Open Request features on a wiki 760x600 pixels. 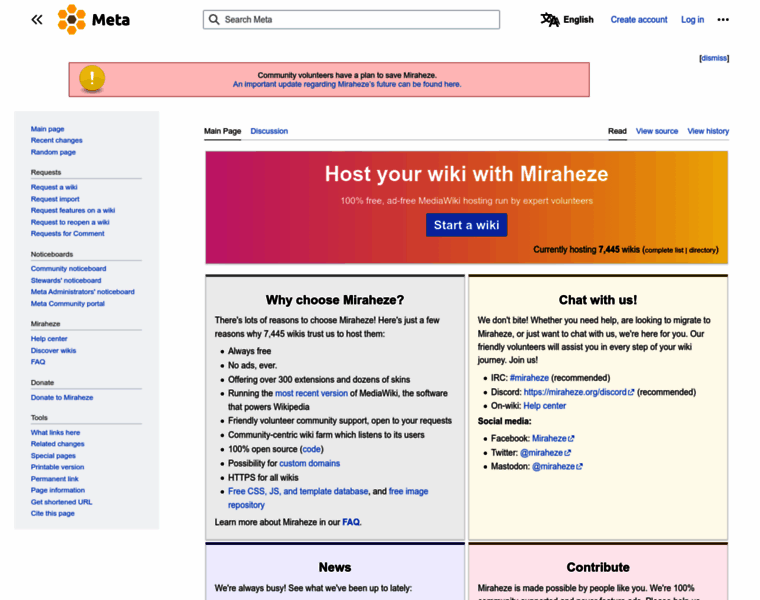pos(73,210)
